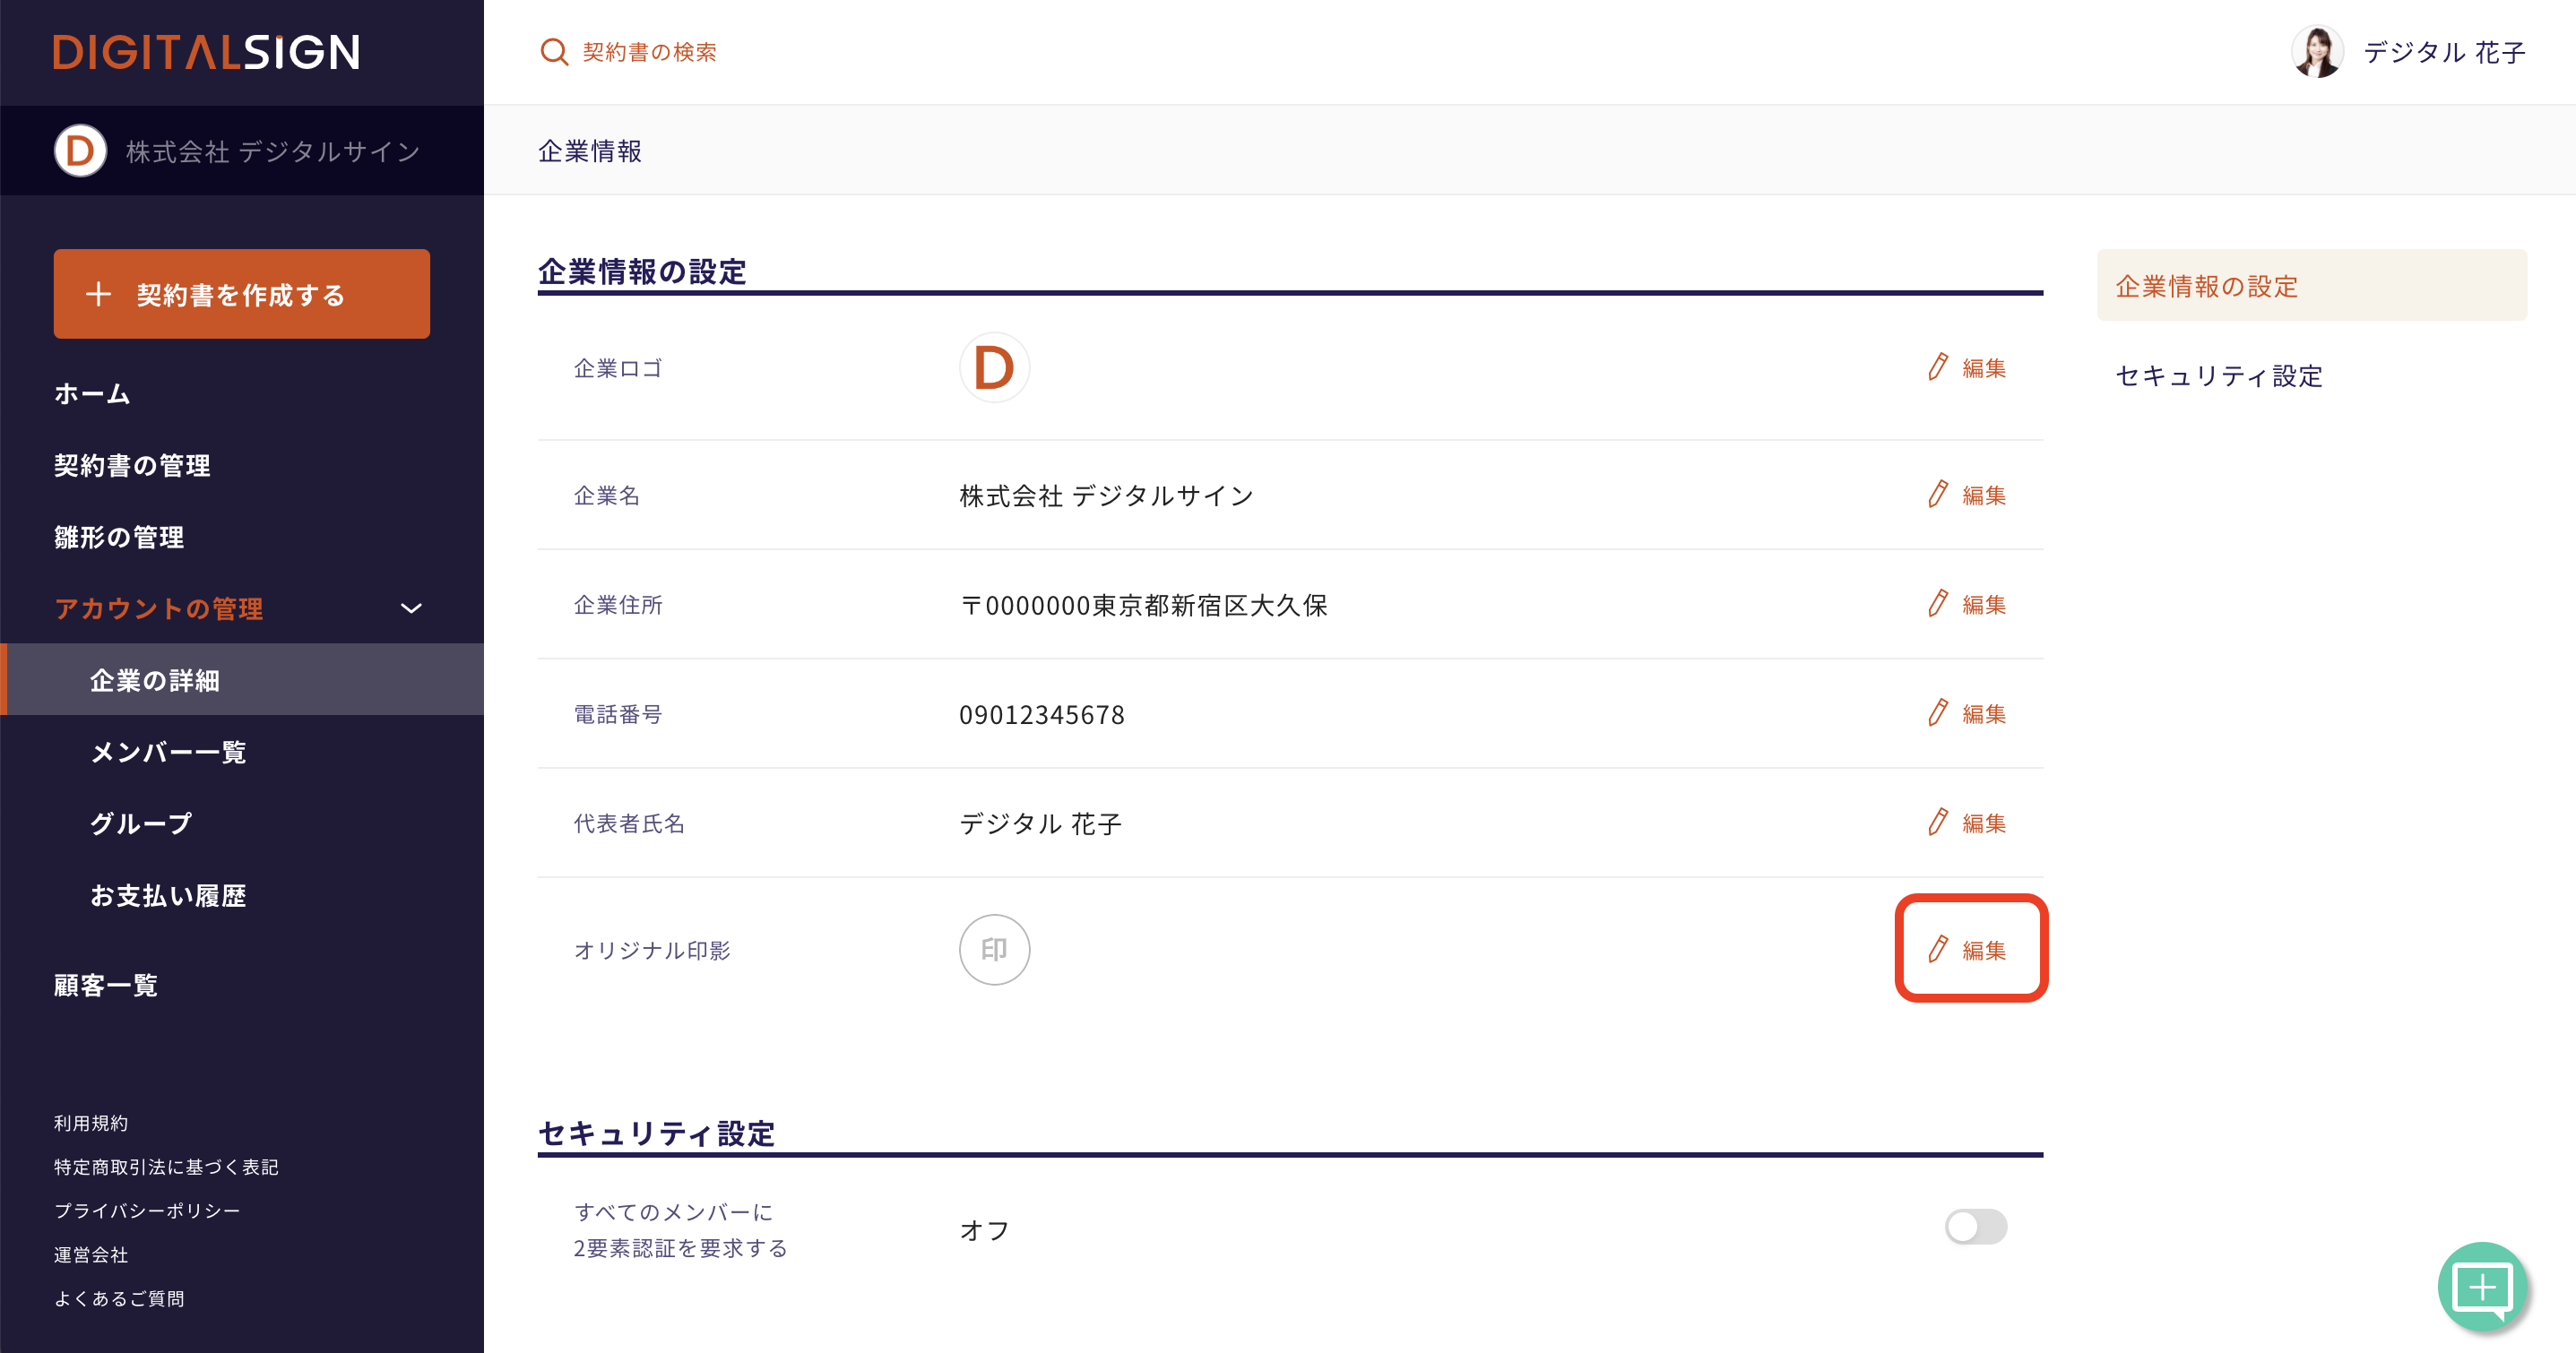Click 編集 text in オリジナル印影 row

coord(1984,950)
